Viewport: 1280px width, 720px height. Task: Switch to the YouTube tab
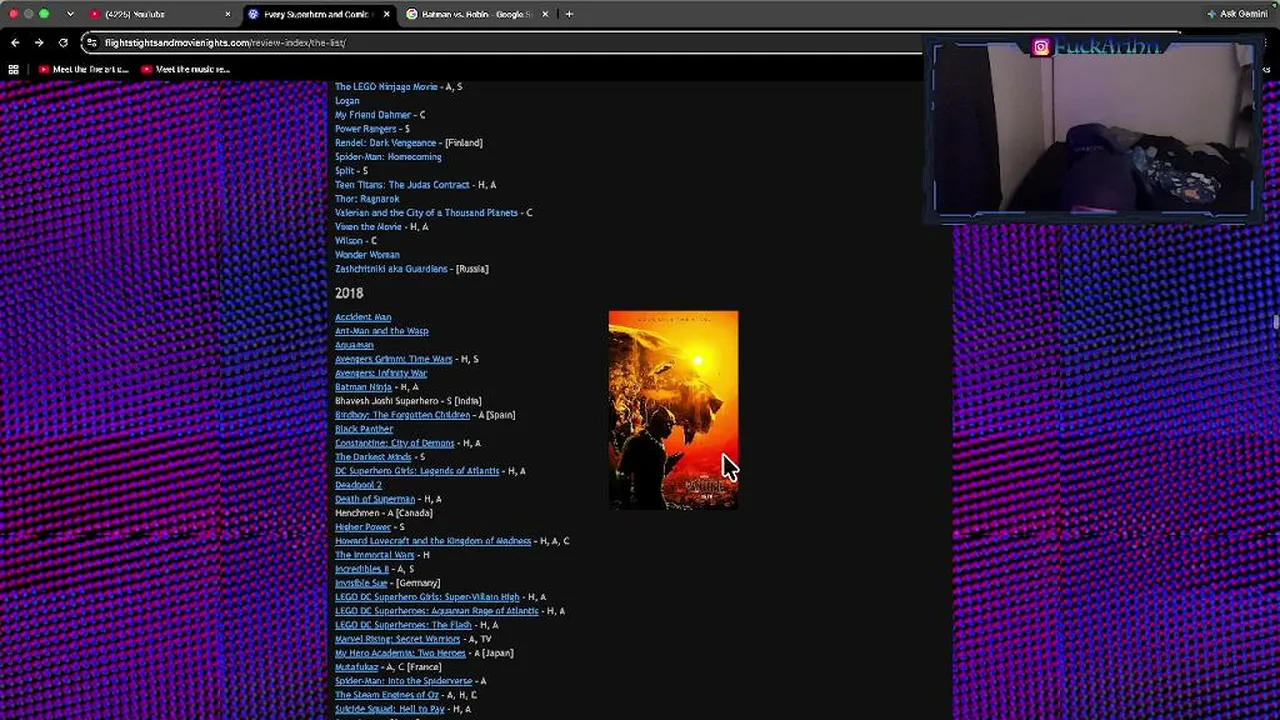point(160,14)
